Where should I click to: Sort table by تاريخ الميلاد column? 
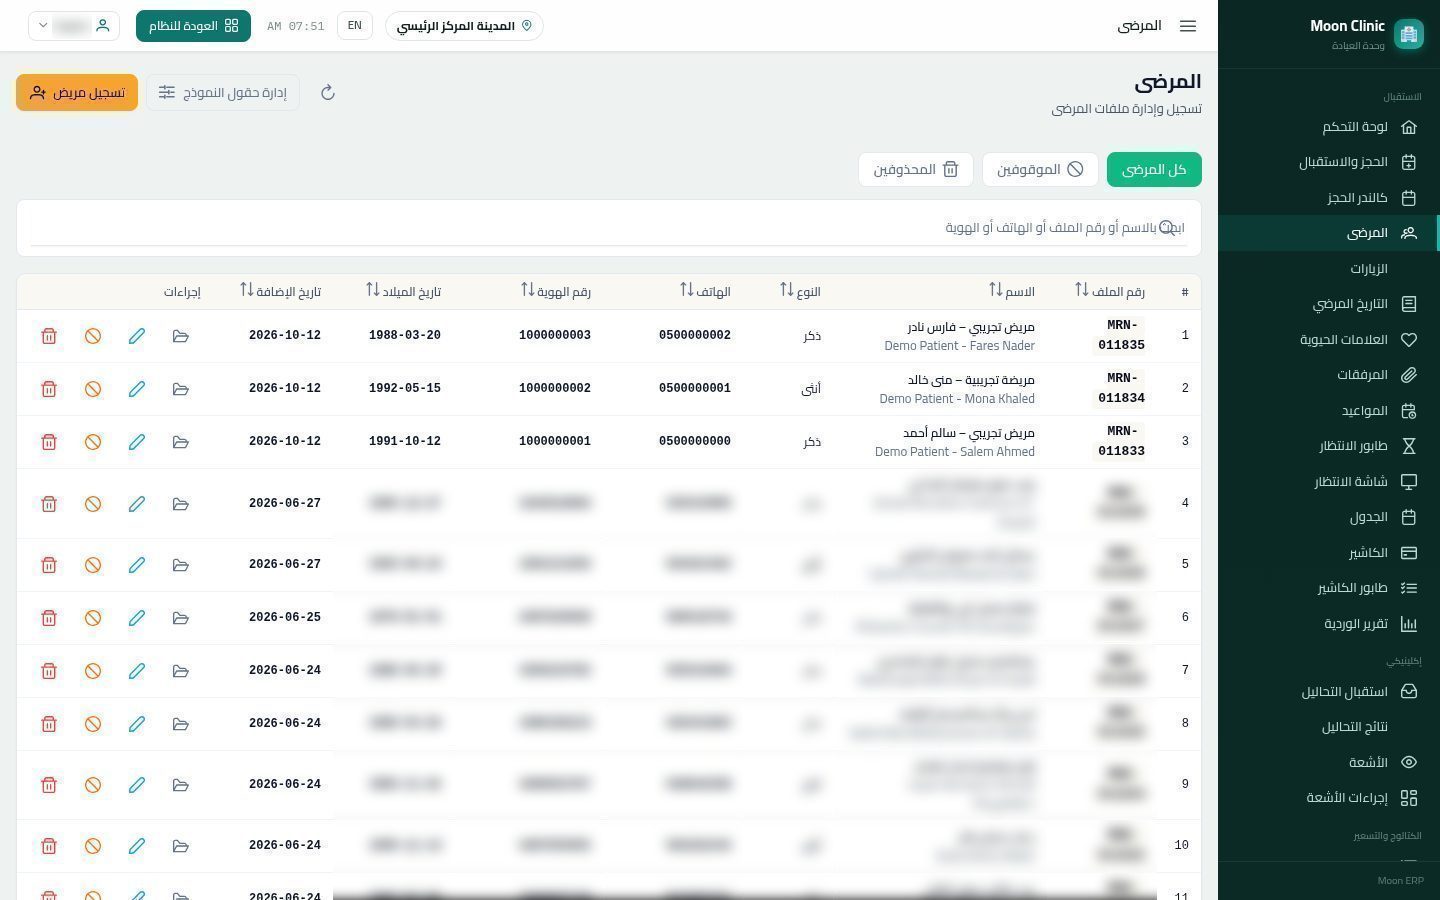pos(373,290)
